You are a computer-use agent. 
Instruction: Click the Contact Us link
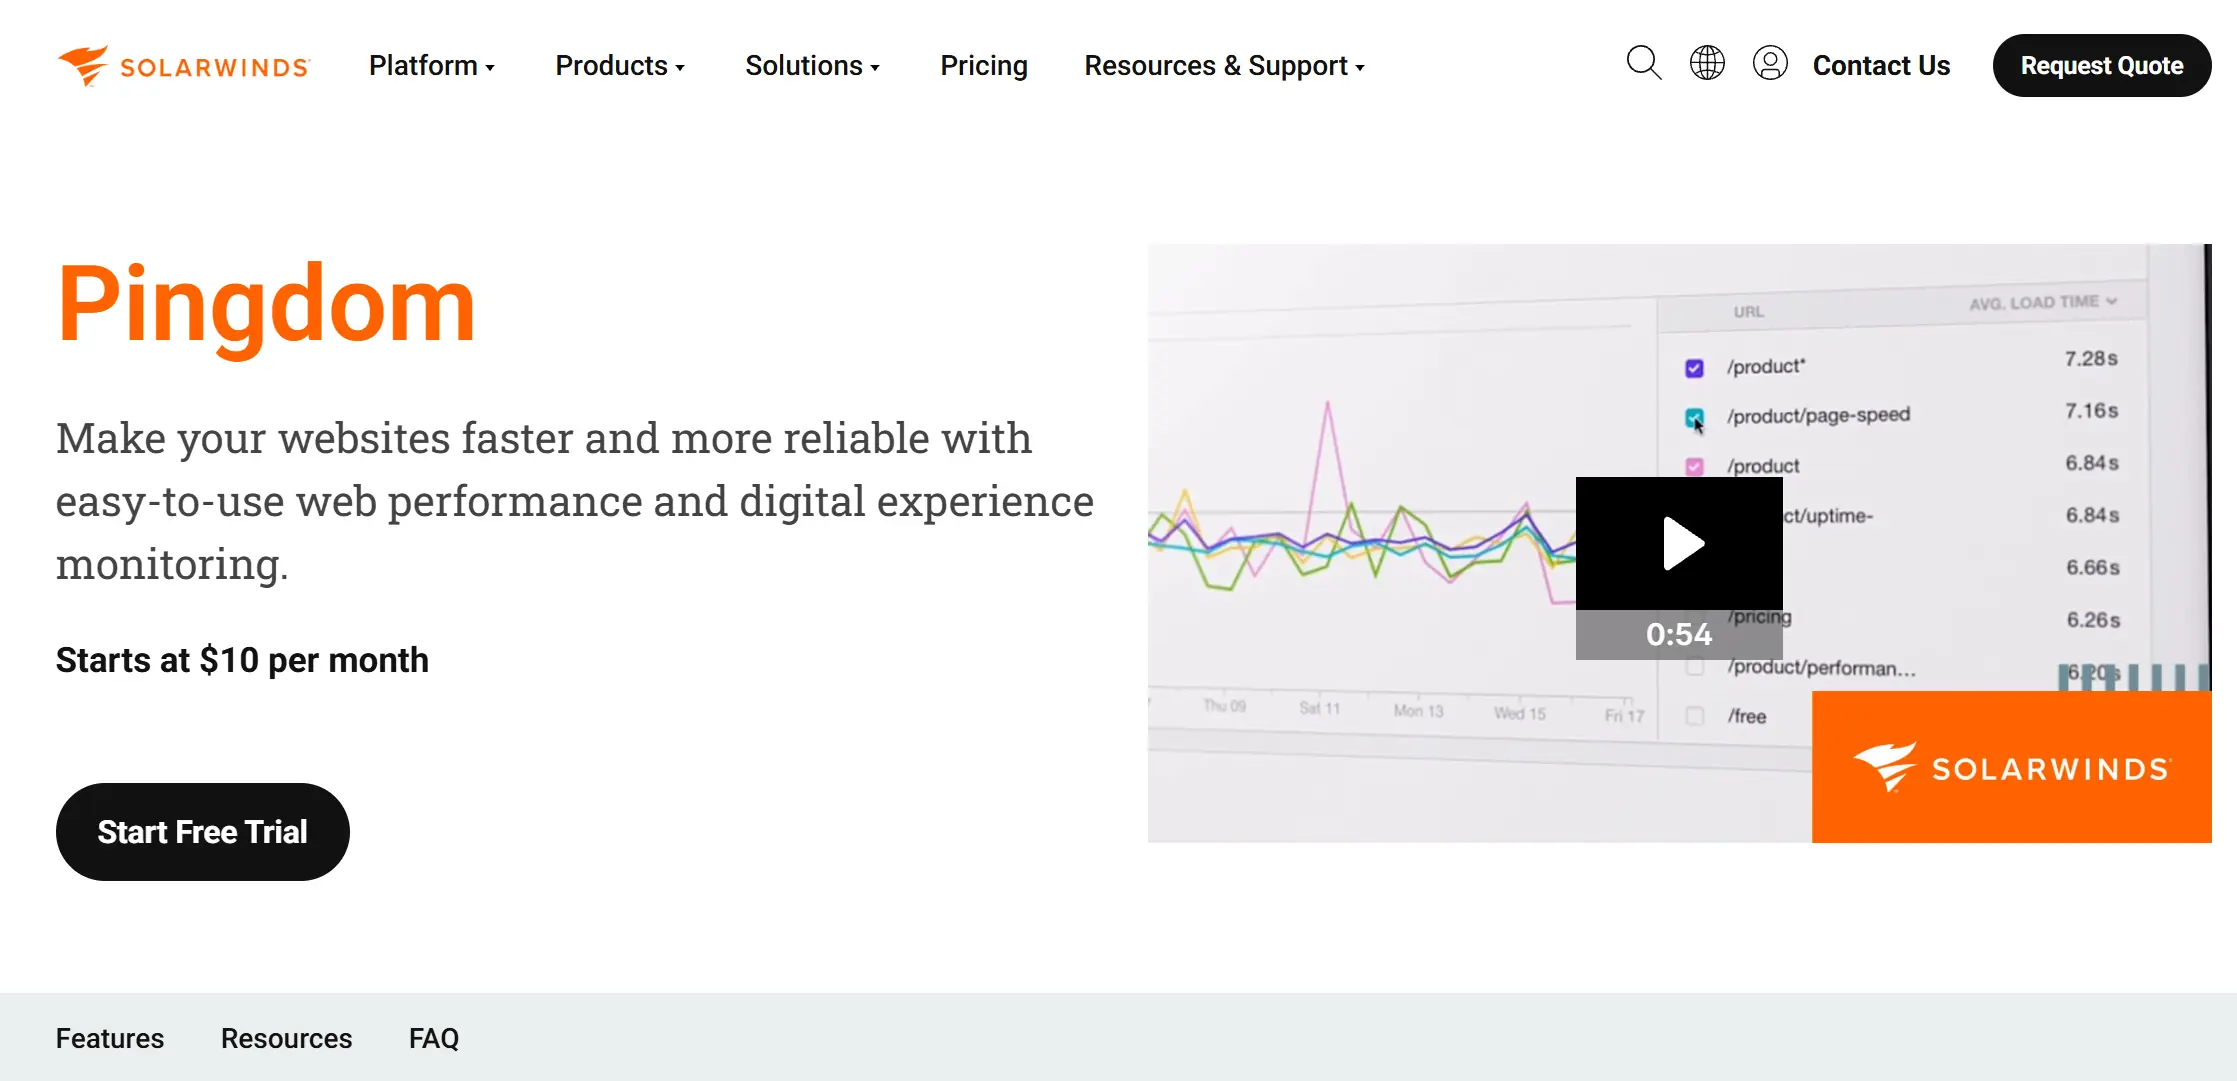click(x=1881, y=66)
